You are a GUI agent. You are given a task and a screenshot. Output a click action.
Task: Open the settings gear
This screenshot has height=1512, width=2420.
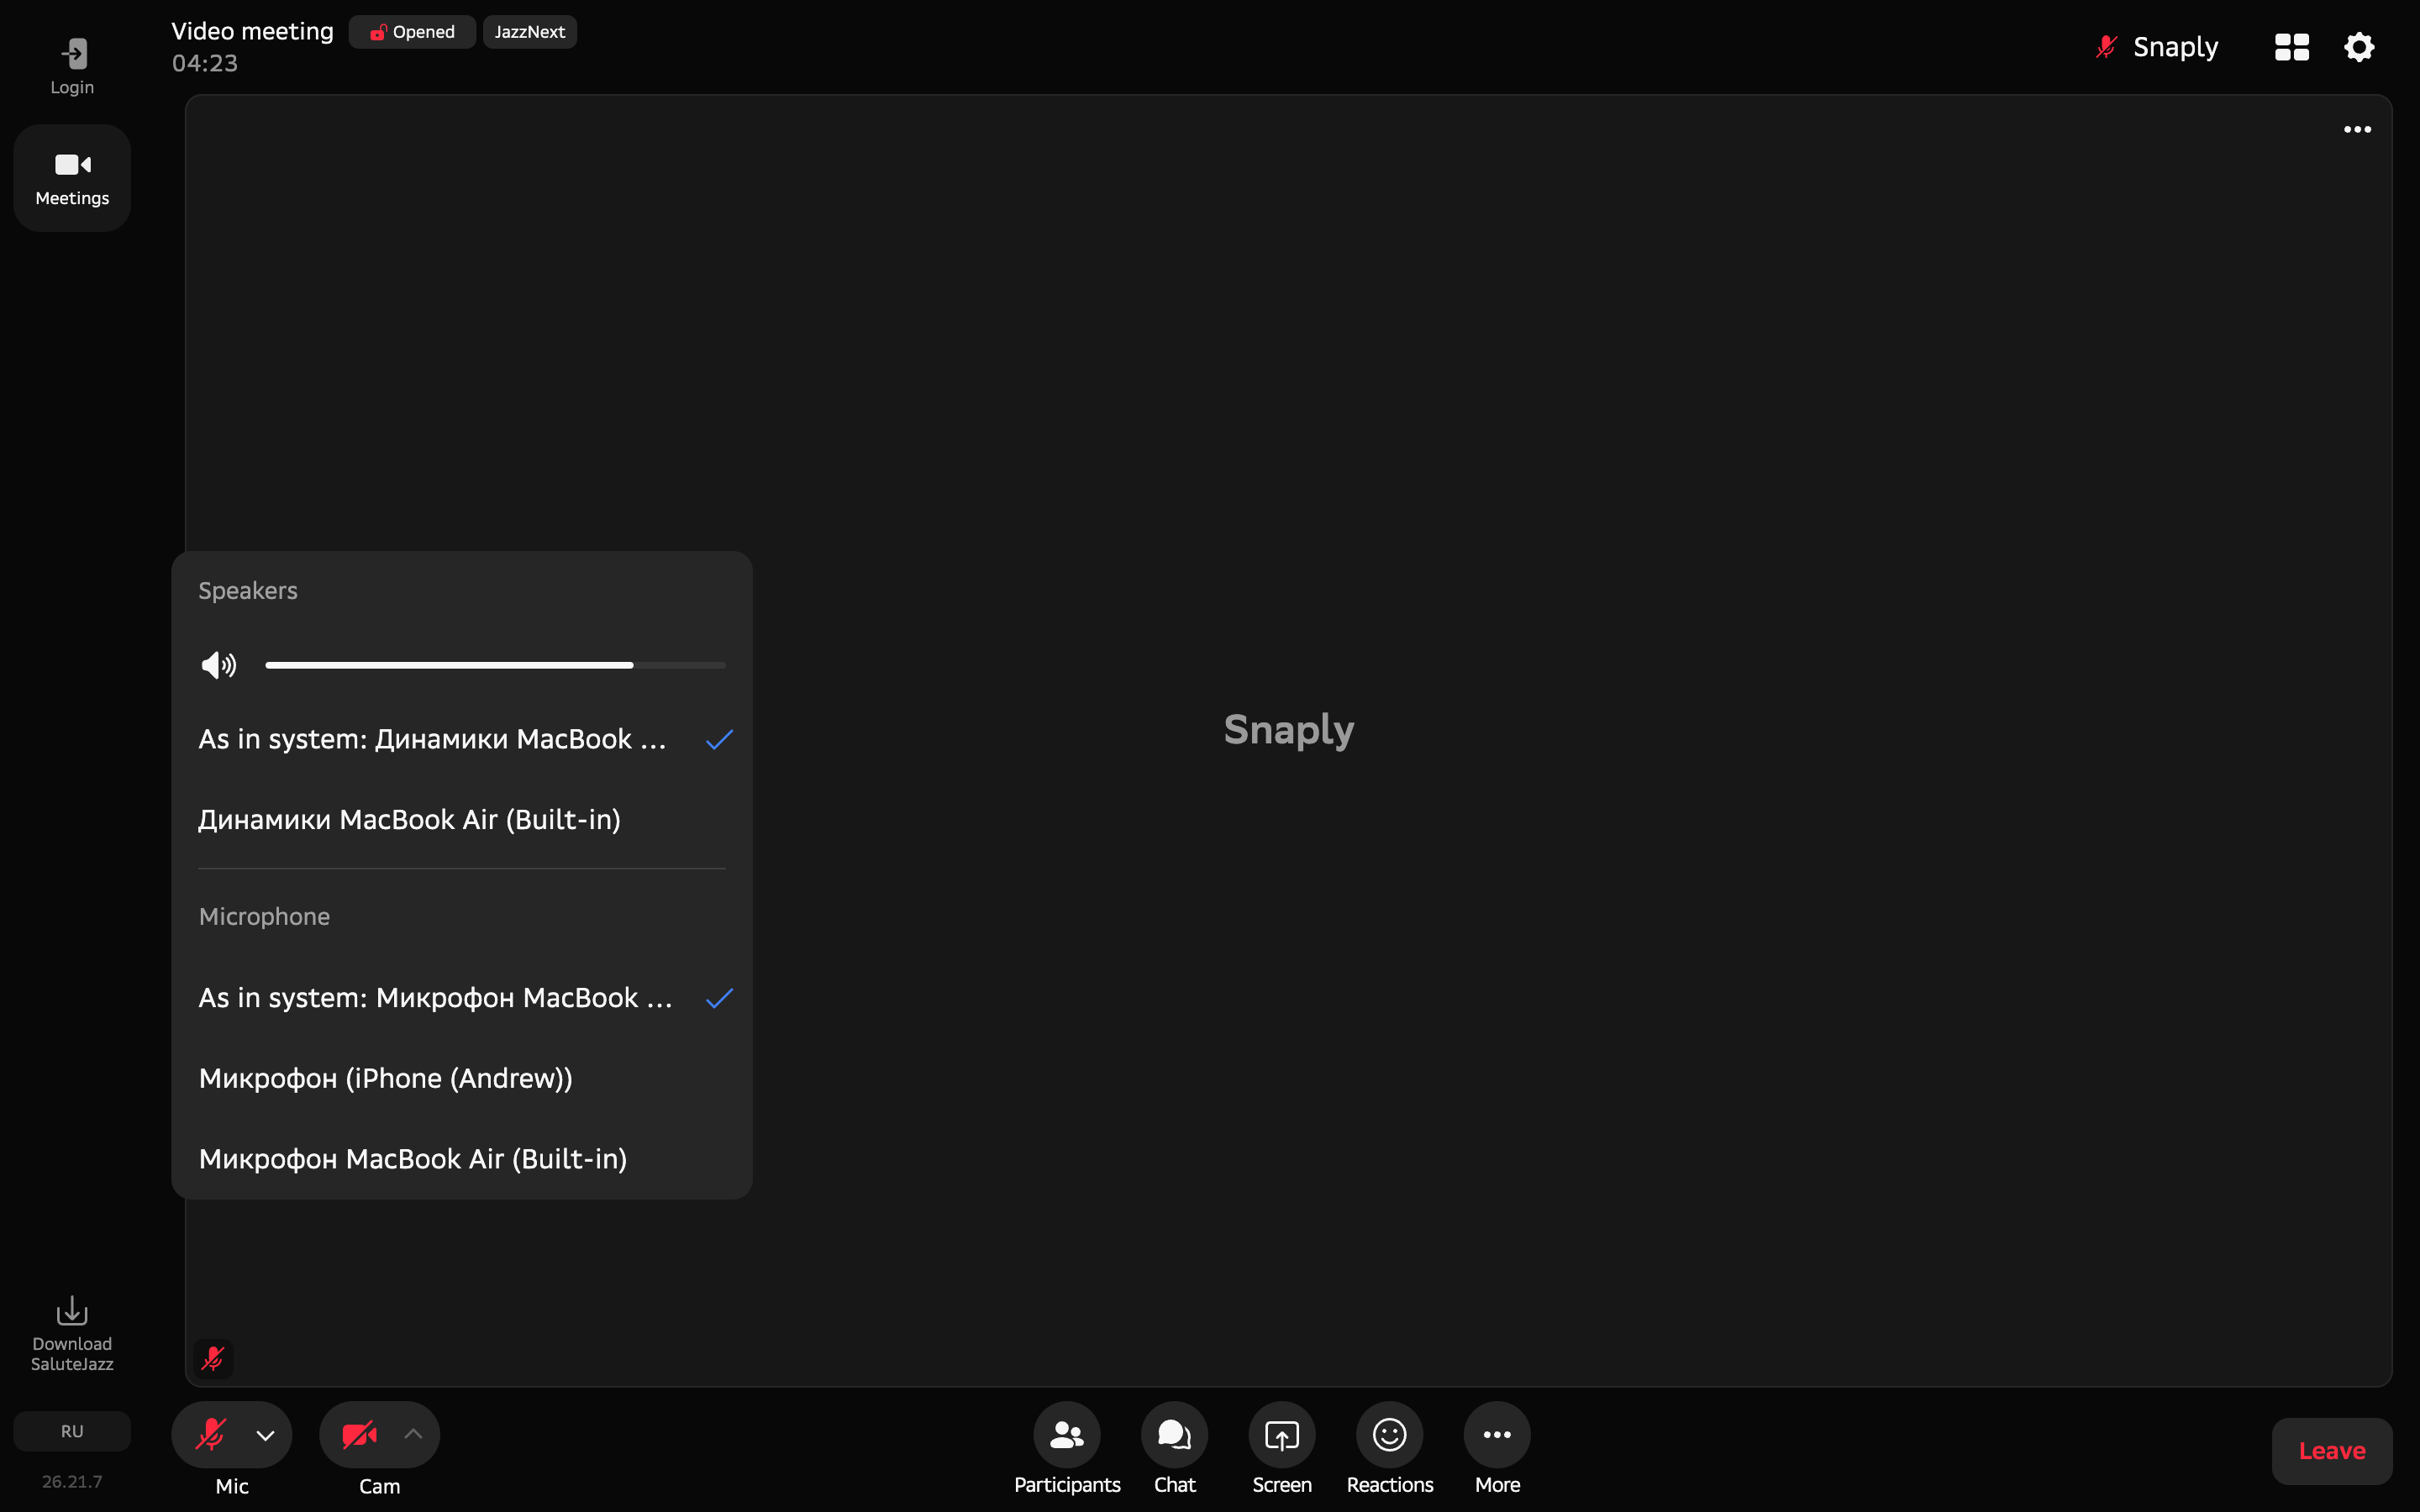2359,47
